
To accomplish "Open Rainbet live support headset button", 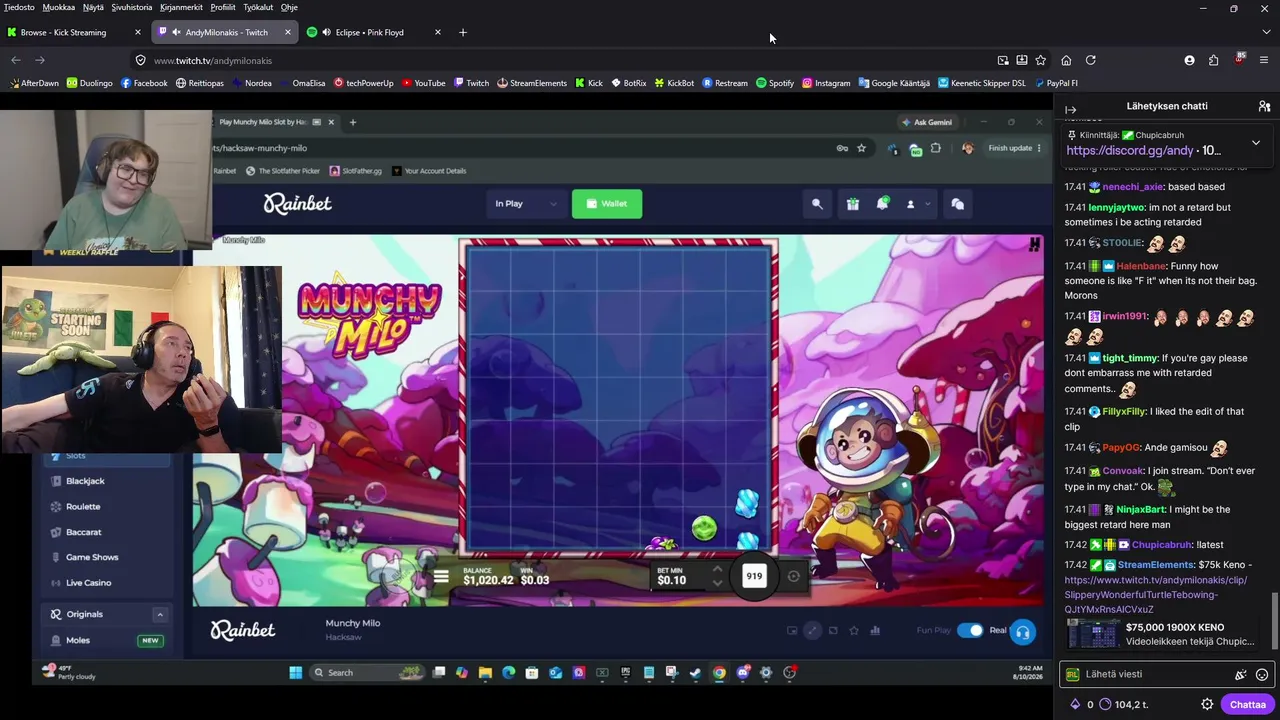I will tap(1022, 632).
